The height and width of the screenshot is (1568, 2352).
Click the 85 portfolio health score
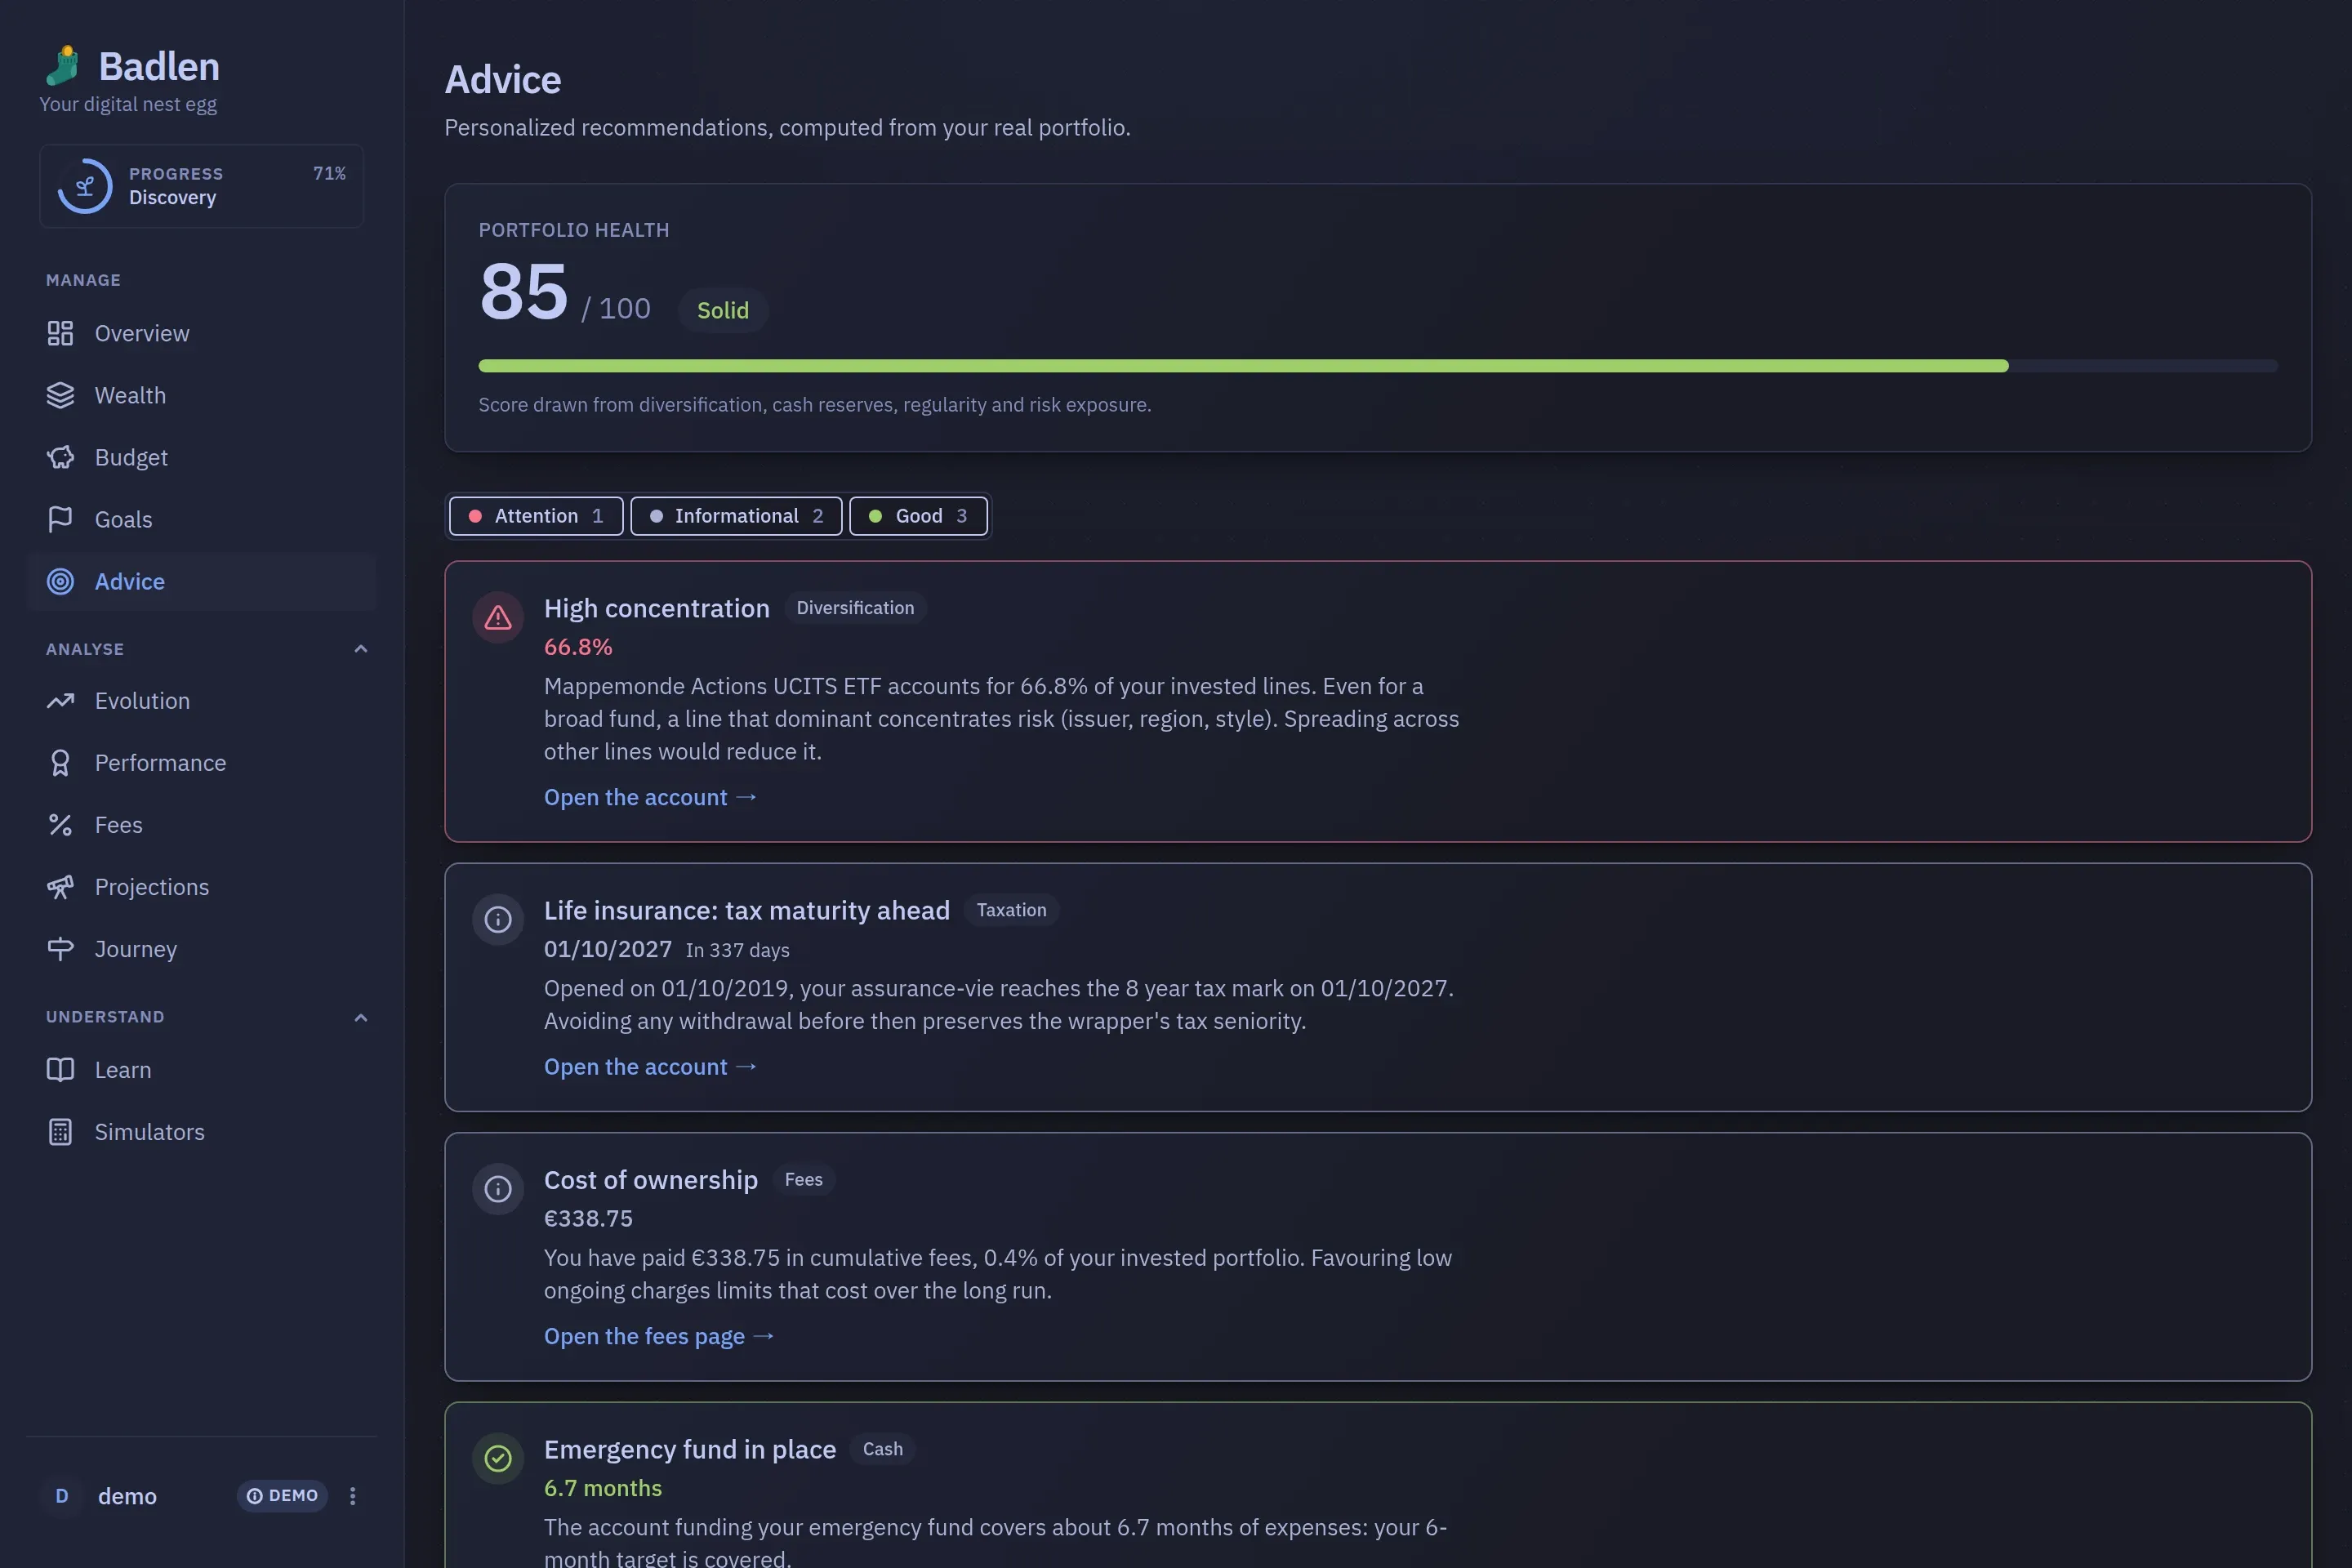523,291
